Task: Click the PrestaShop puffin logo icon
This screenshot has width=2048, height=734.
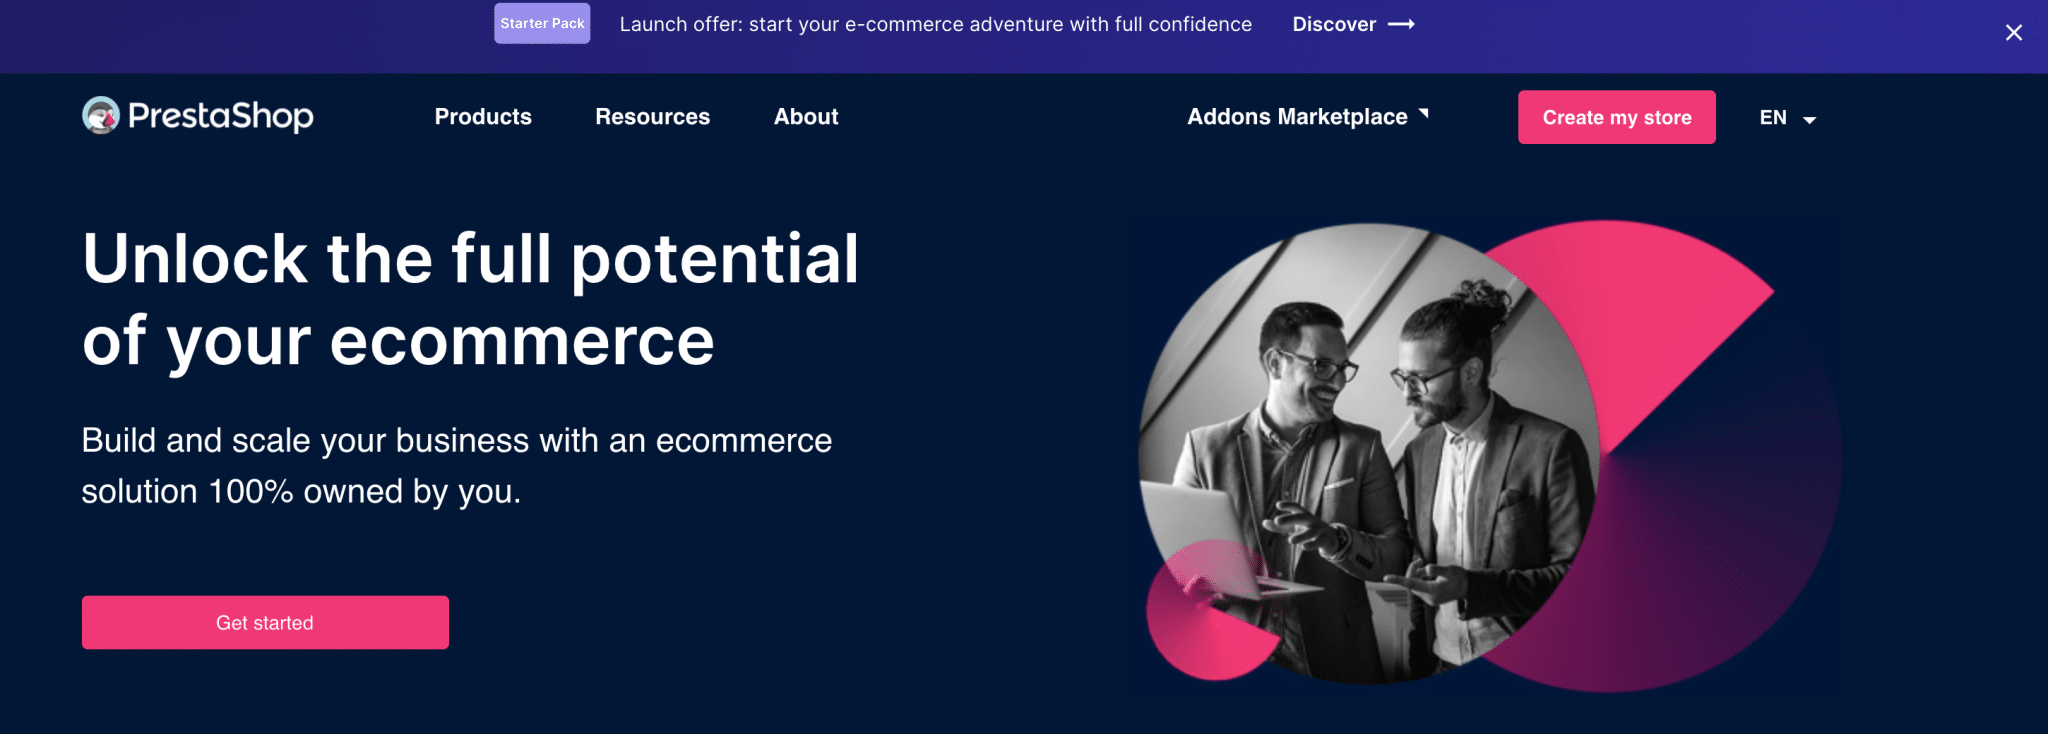Action: point(101,116)
